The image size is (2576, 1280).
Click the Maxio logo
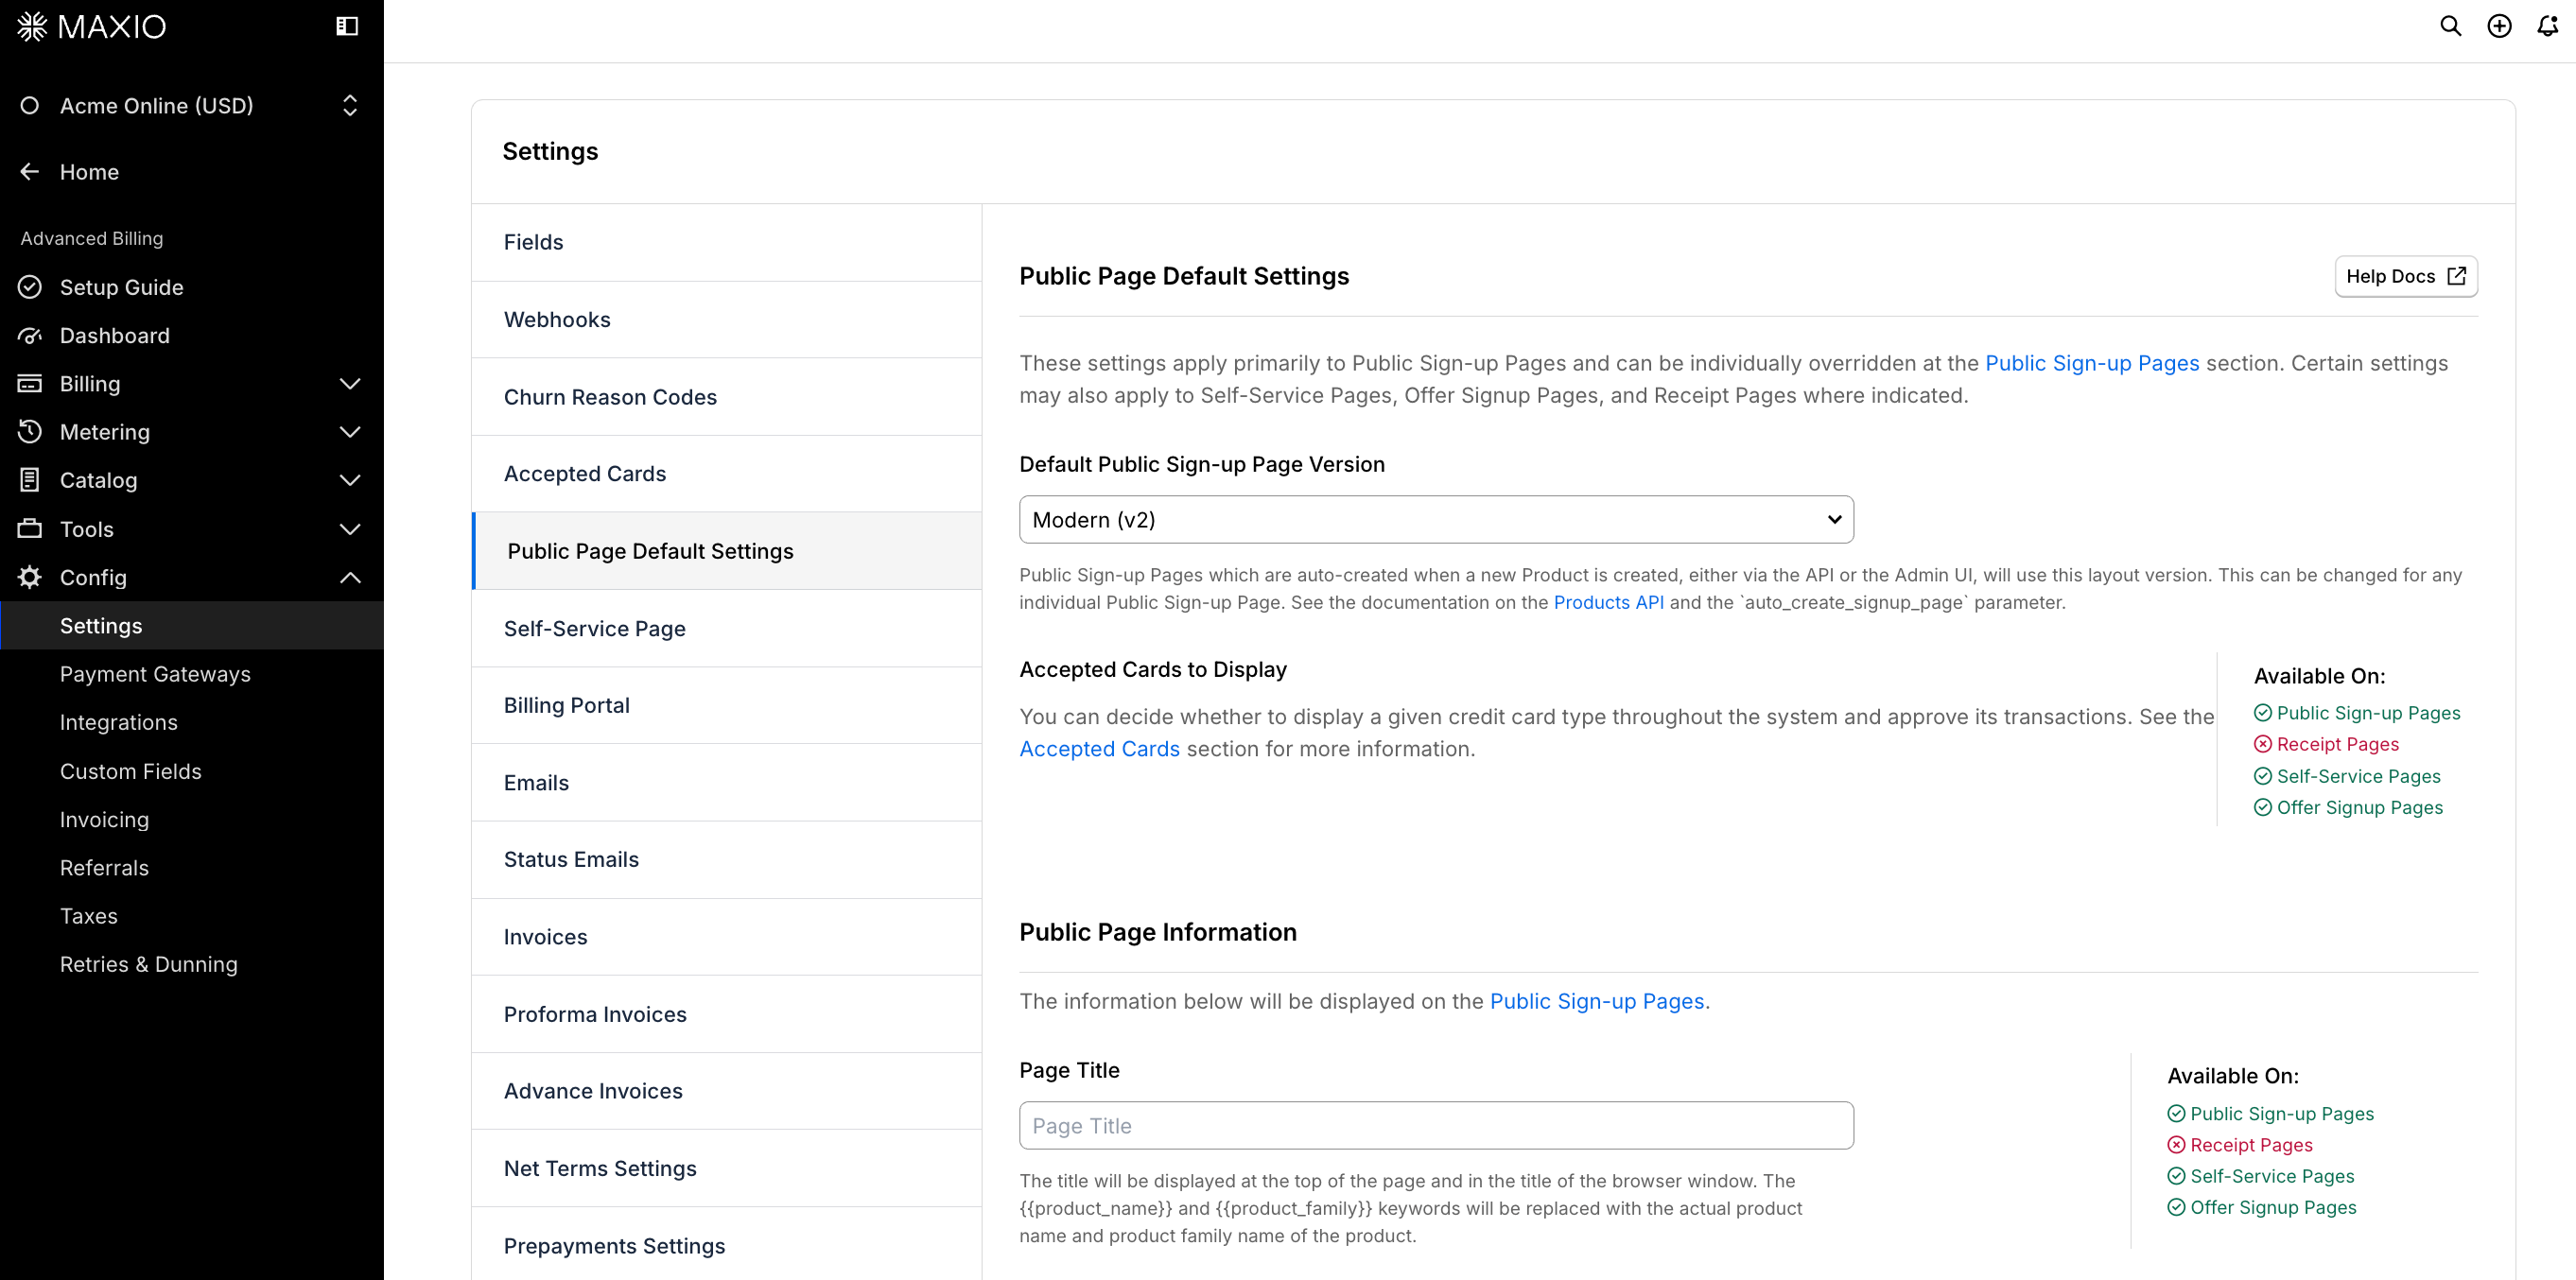tap(92, 26)
